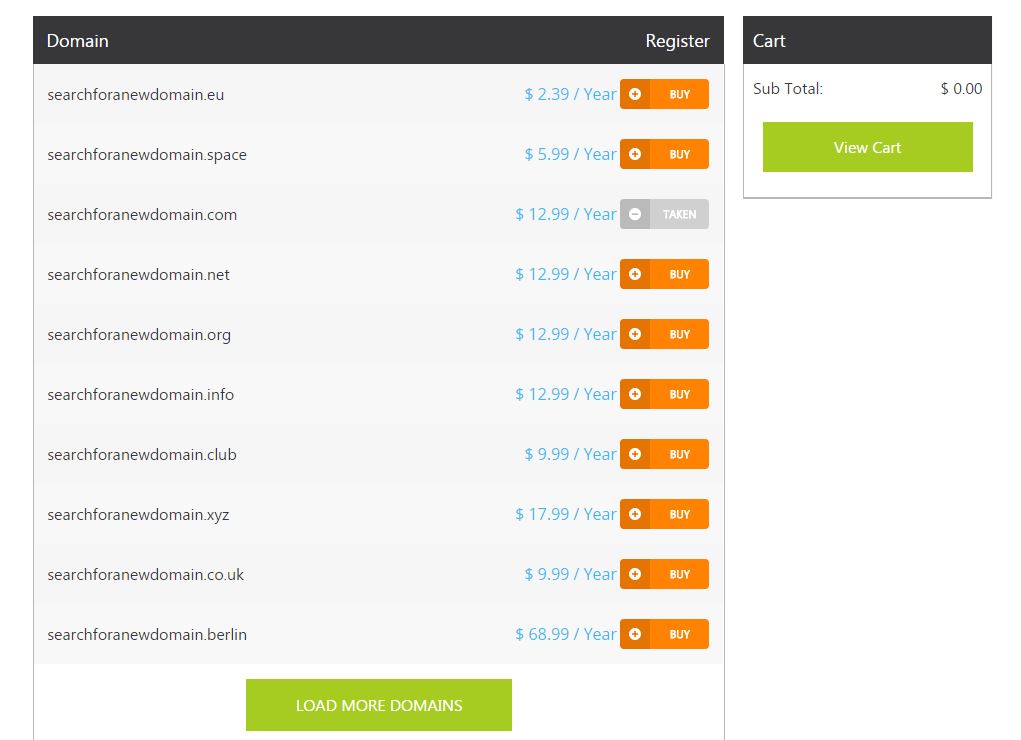1021x740 pixels.
Task: Click the $ 2.39 / Year price
Action: [x=570, y=94]
